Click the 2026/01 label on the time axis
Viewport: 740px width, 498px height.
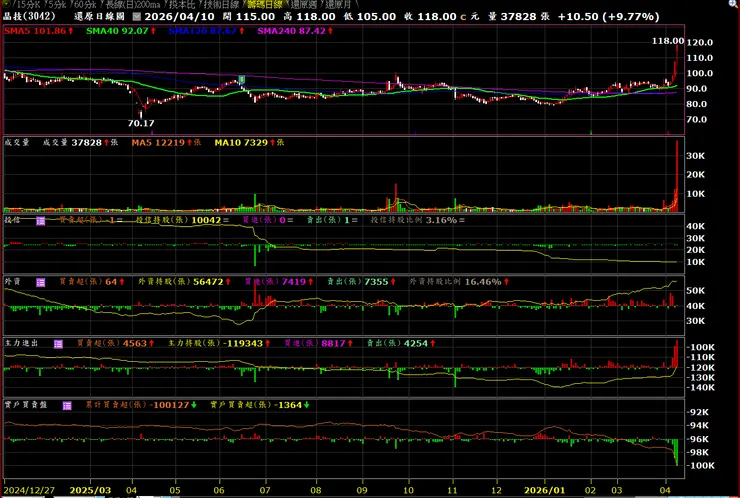click(x=545, y=490)
